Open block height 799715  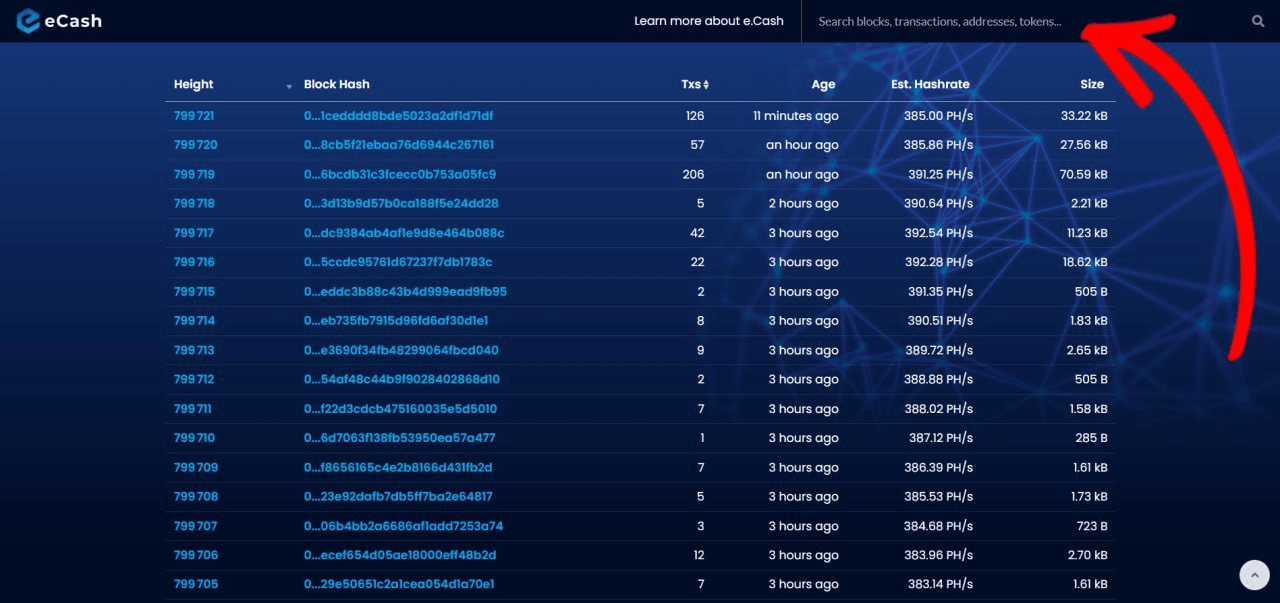[194, 292]
